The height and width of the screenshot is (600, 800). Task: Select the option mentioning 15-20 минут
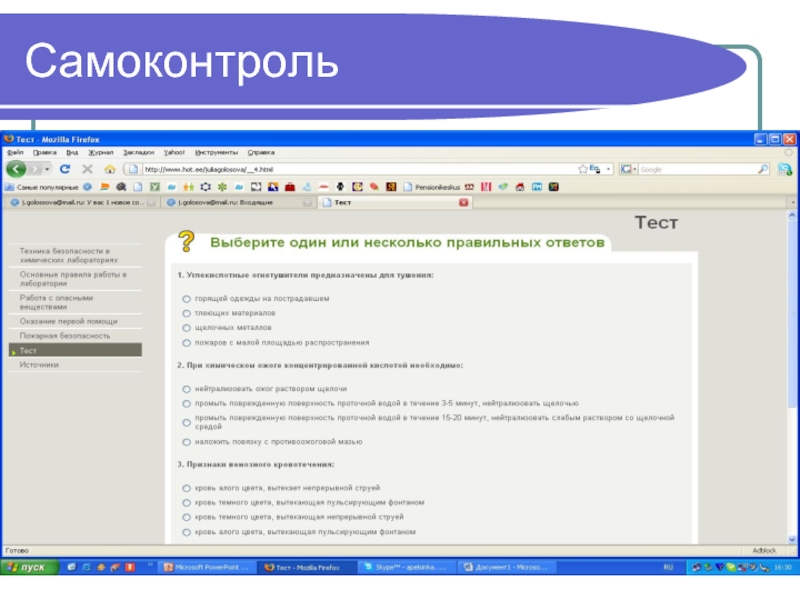[x=186, y=422]
